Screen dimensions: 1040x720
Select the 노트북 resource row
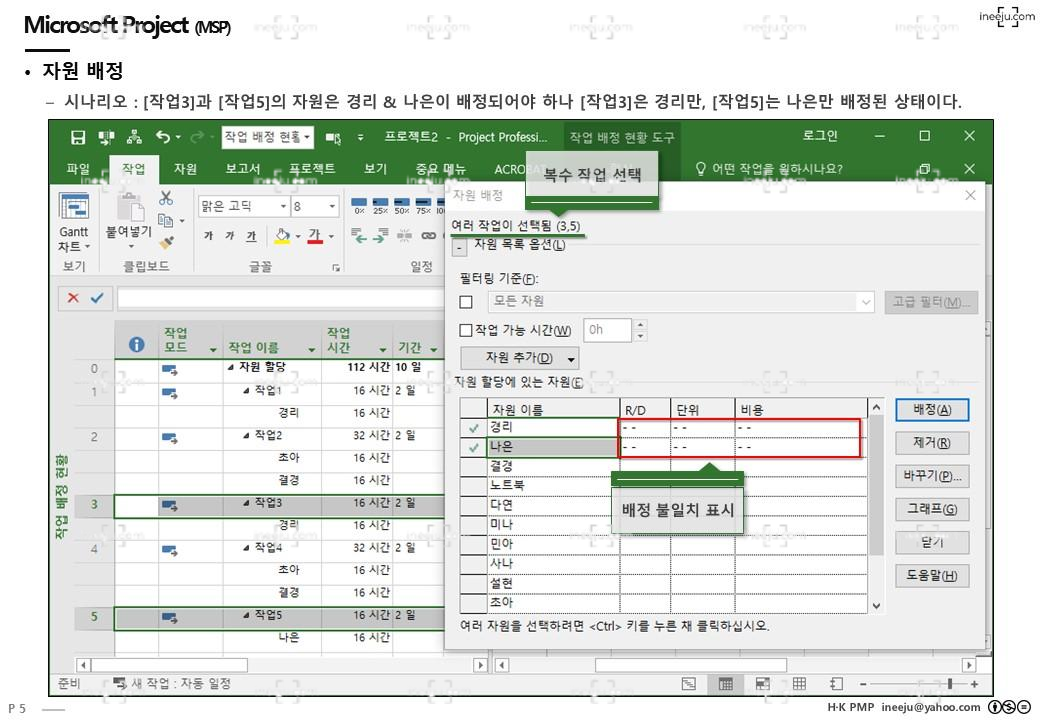(663, 486)
